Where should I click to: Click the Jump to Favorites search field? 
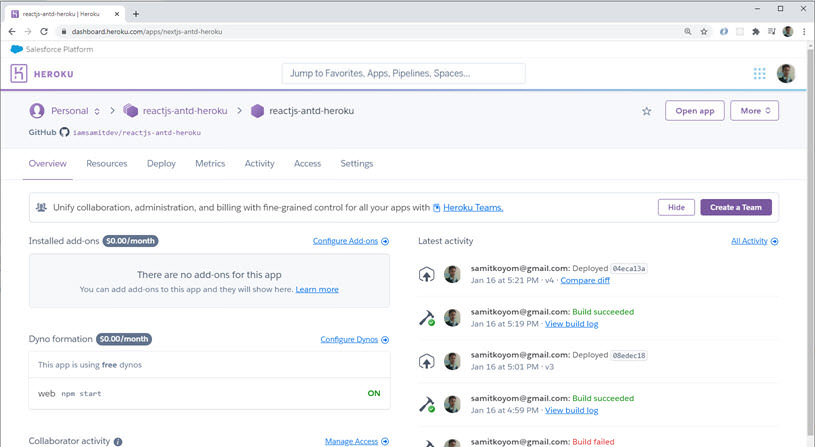click(403, 73)
